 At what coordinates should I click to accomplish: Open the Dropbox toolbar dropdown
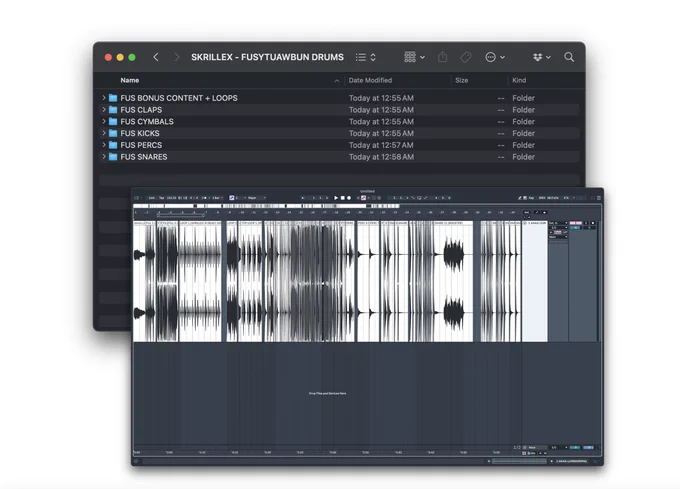tap(542, 57)
